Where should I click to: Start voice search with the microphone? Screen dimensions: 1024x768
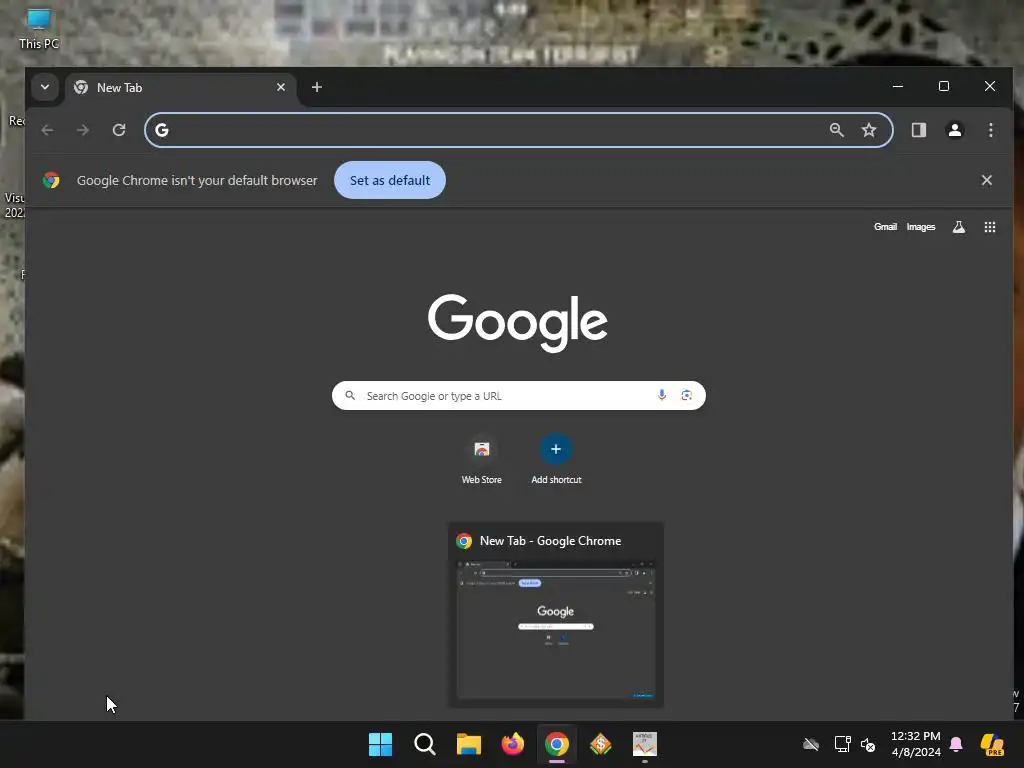[662, 395]
